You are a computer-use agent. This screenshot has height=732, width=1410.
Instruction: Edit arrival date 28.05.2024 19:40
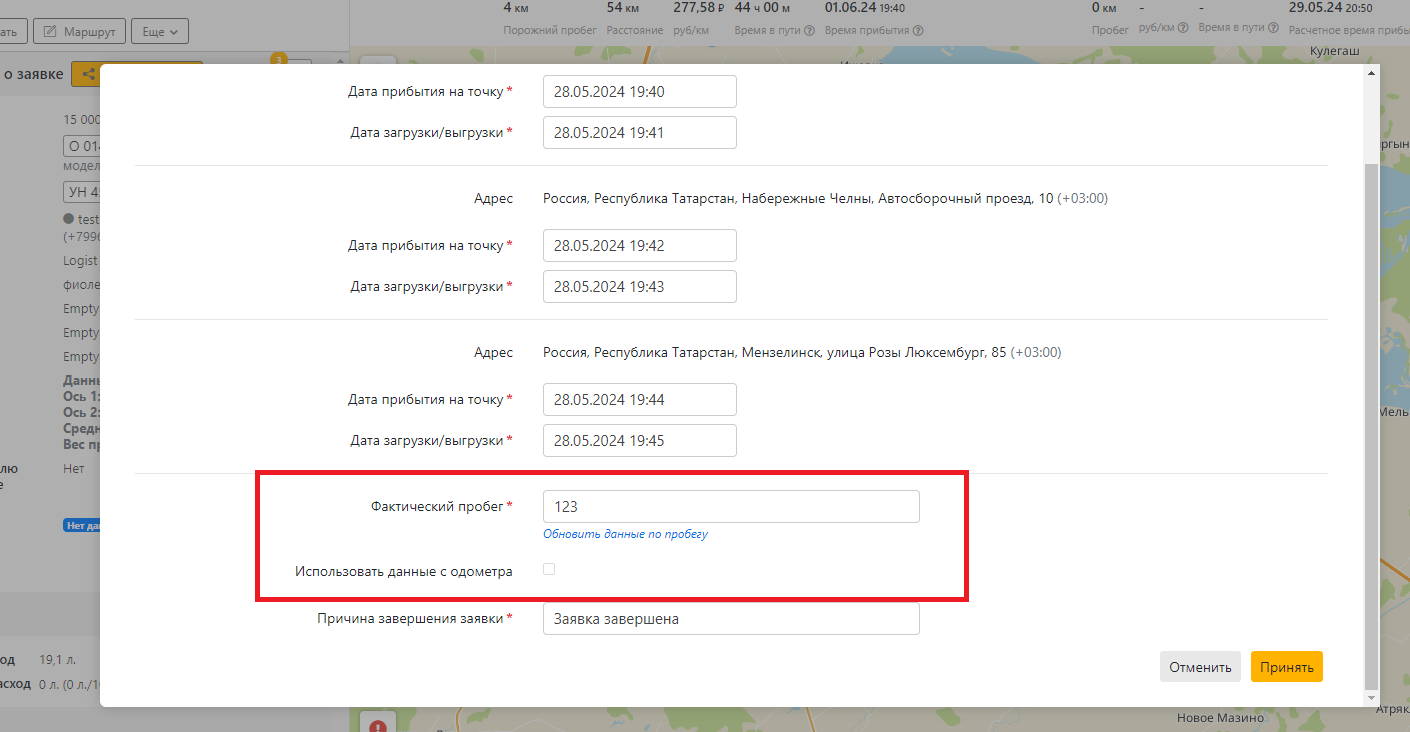[640, 91]
